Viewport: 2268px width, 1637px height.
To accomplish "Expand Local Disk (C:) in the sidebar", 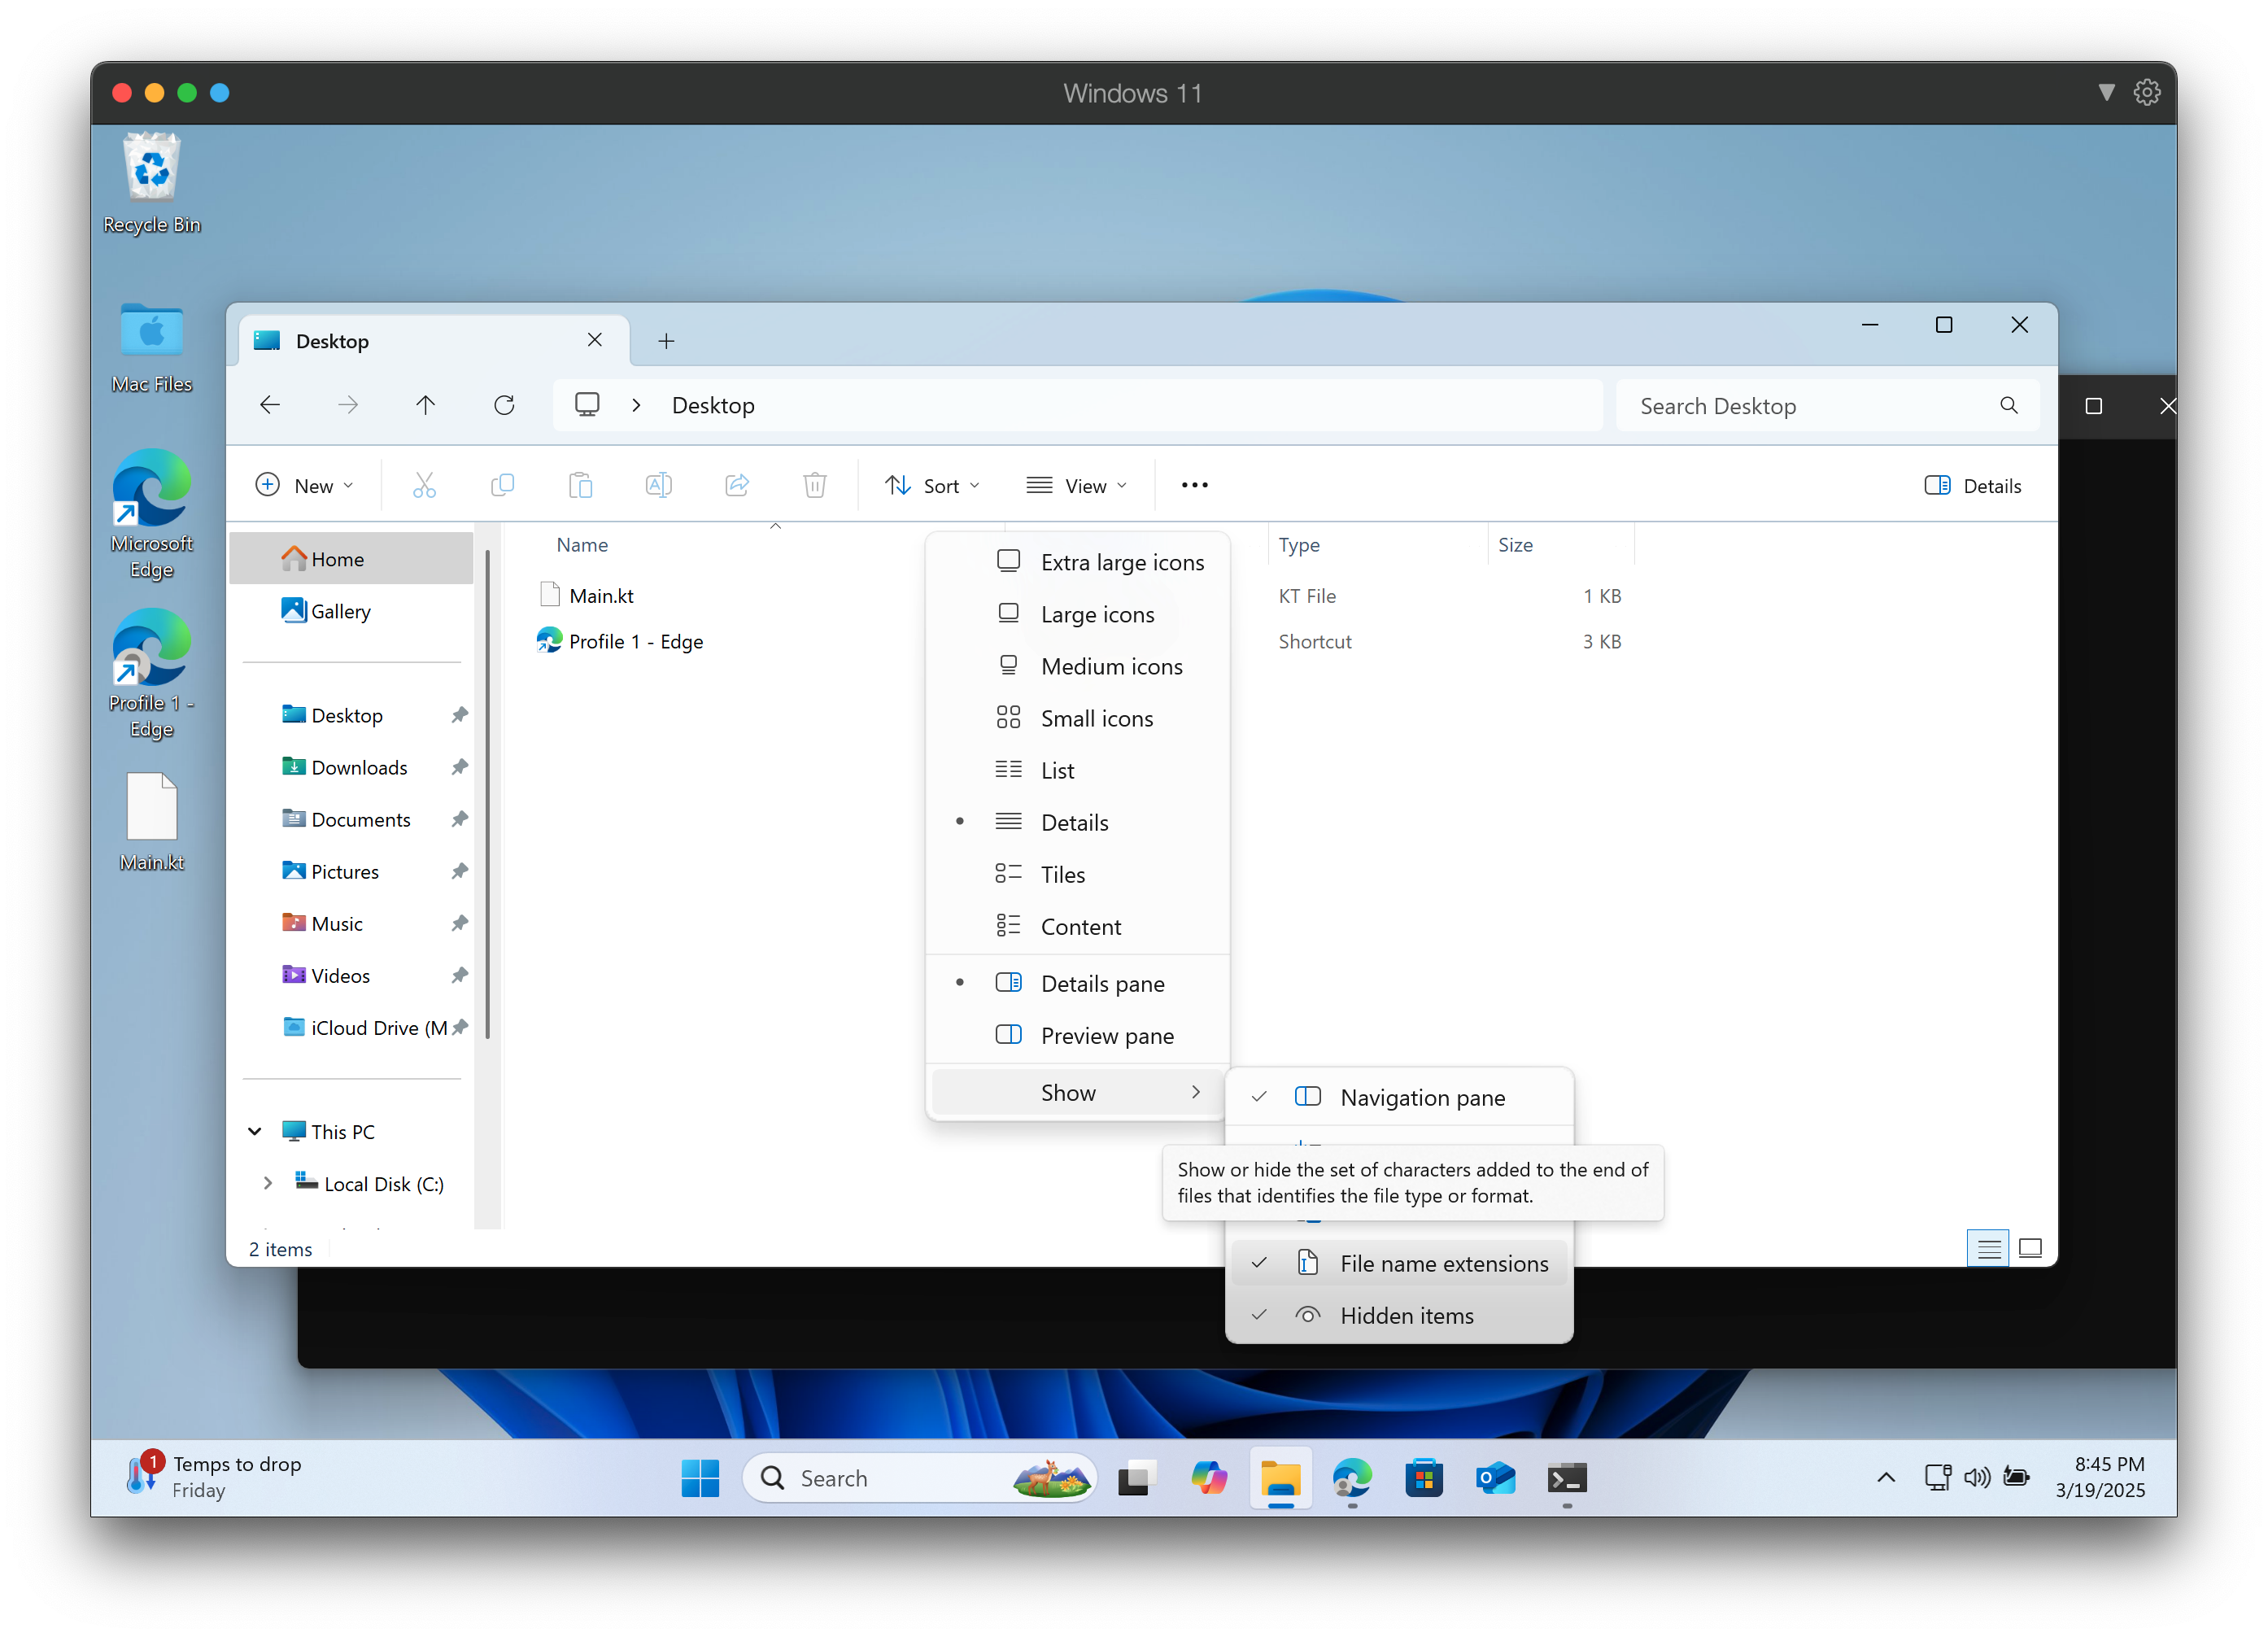I will pos(268,1183).
